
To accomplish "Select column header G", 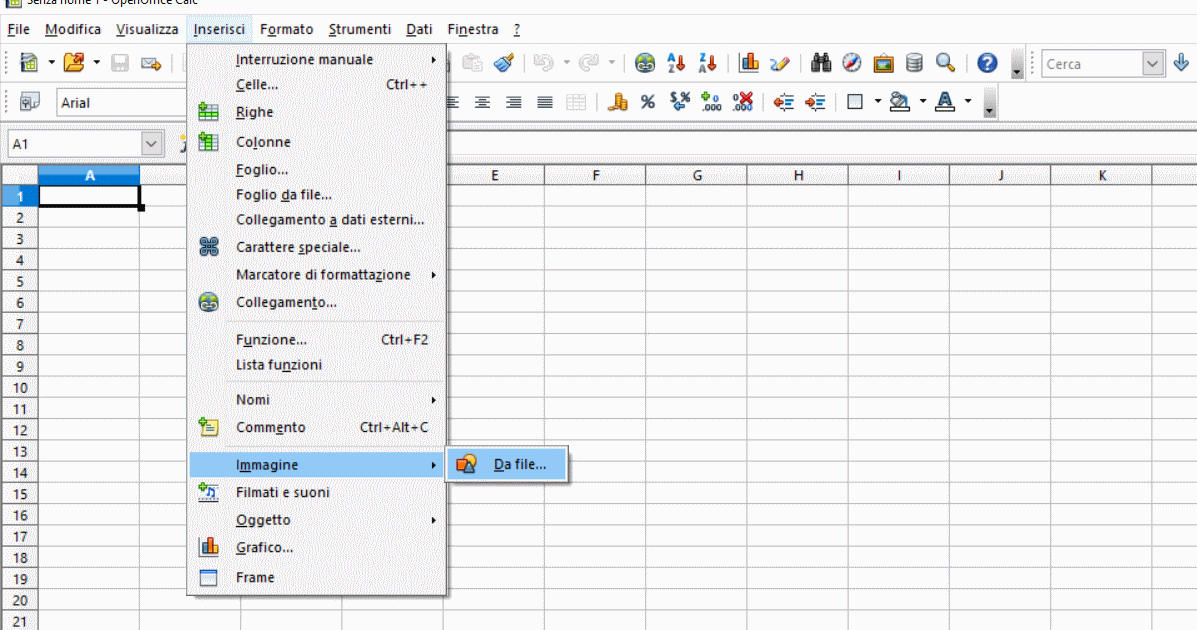I will (x=696, y=176).
